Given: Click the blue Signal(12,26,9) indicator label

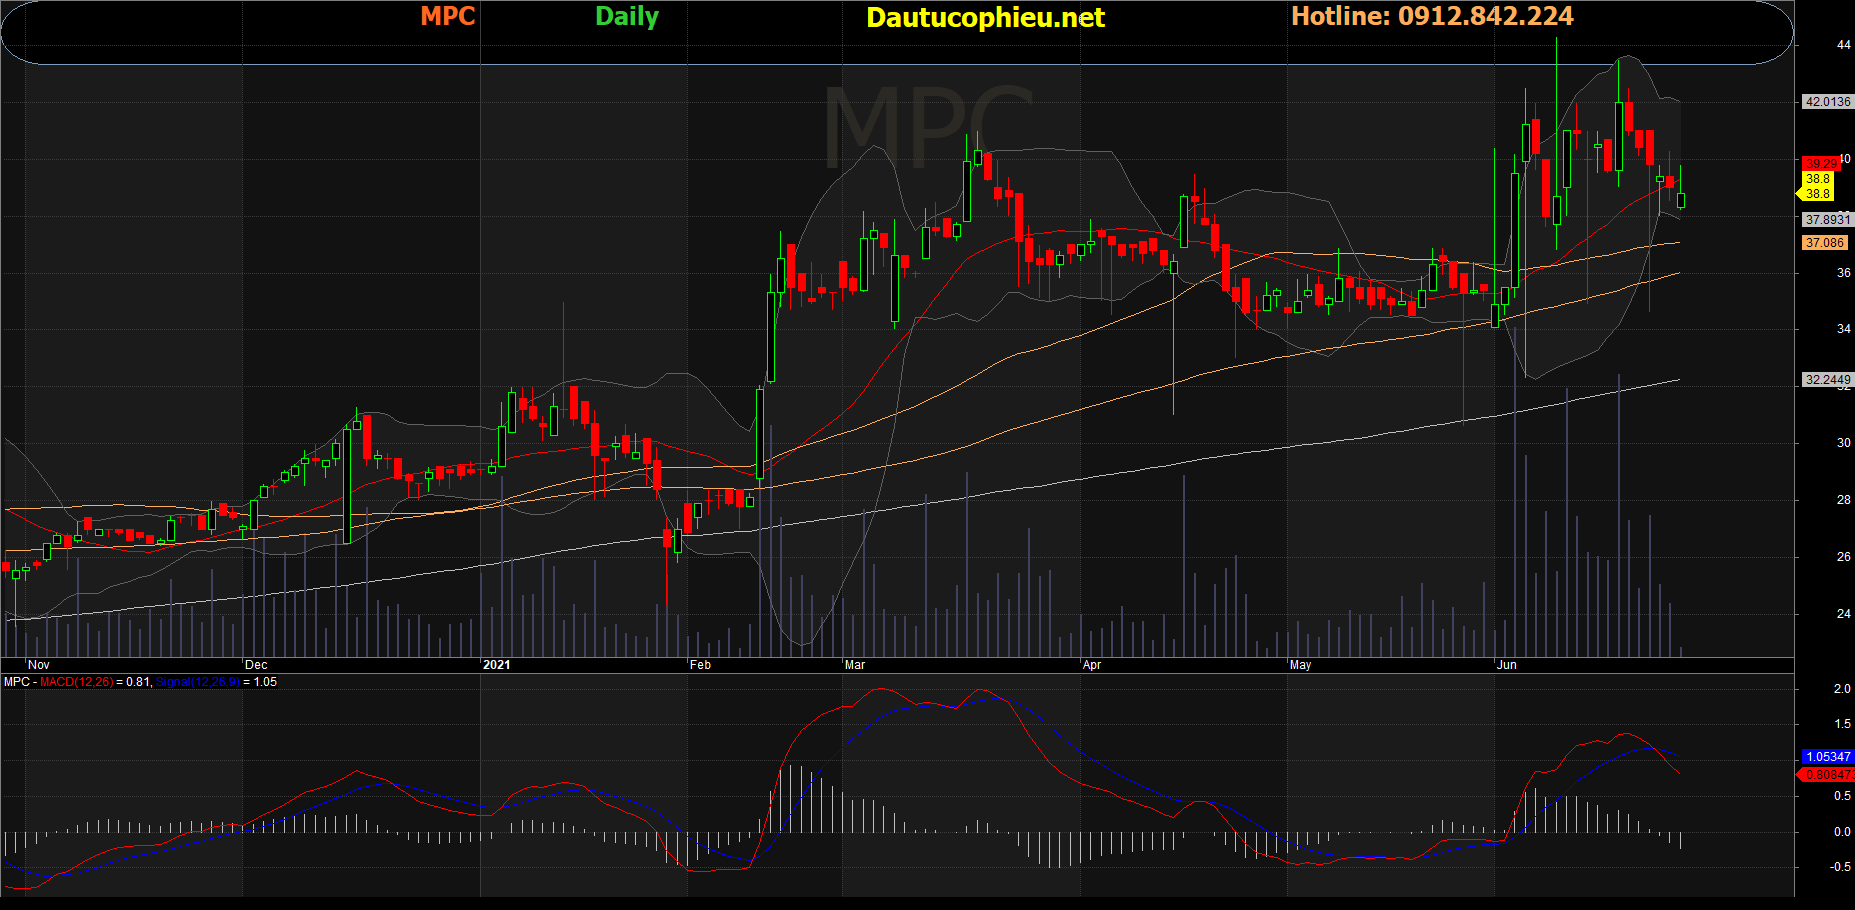Looking at the screenshot, I should click(198, 682).
